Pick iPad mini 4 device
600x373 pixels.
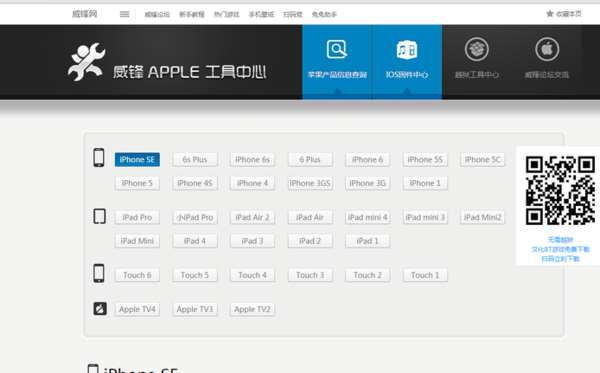[367, 217]
